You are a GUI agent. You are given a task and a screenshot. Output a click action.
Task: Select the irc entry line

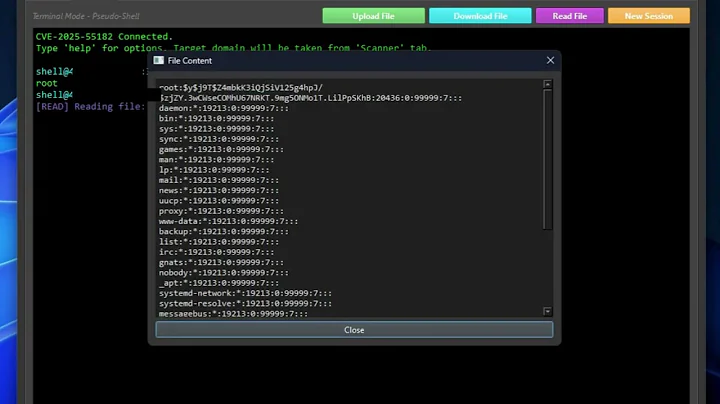point(216,252)
